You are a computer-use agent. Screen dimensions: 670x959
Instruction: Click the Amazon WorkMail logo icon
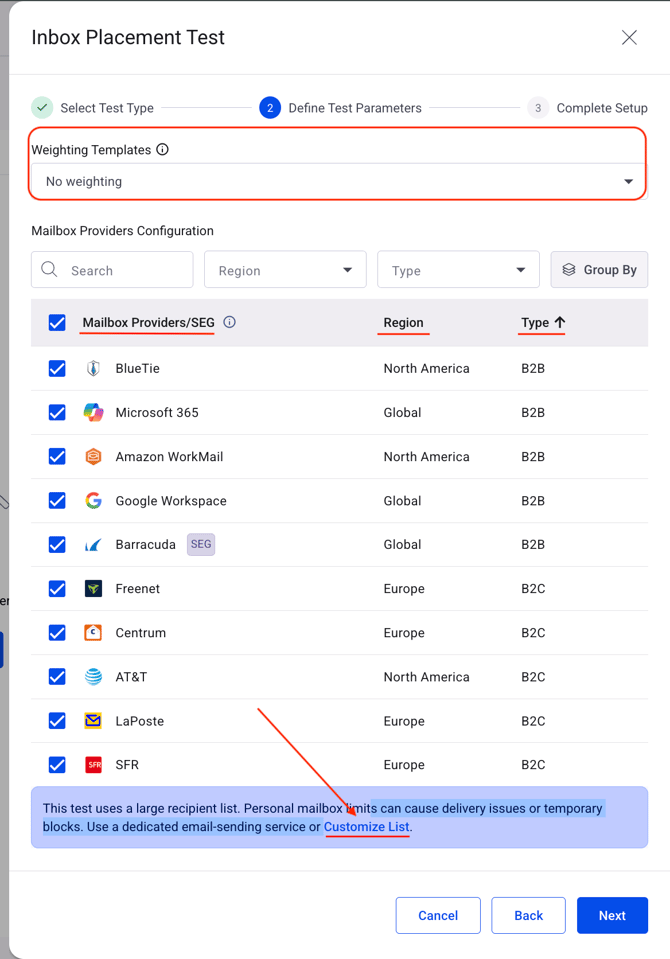pos(93,456)
